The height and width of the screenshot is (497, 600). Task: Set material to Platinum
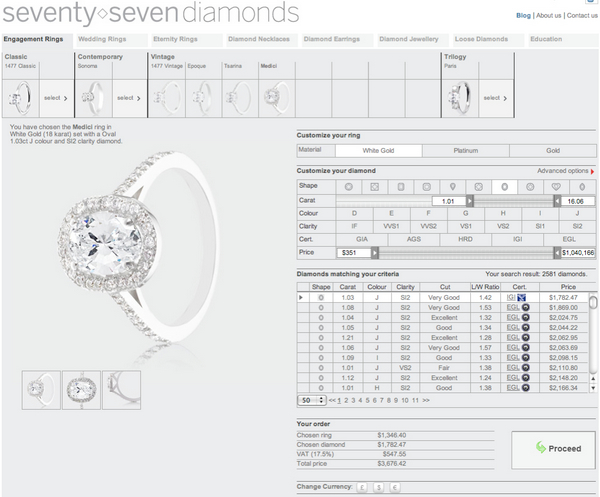tap(466, 151)
